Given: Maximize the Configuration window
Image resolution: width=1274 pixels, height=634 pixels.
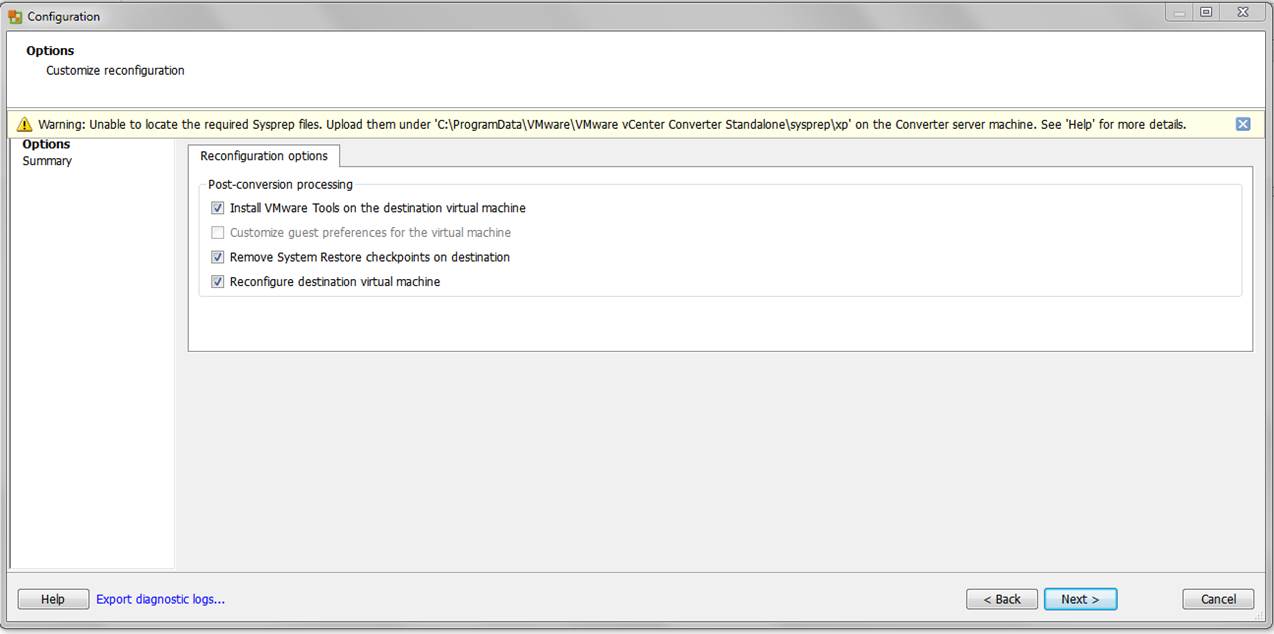Looking at the screenshot, I should click(x=1206, y=12).
